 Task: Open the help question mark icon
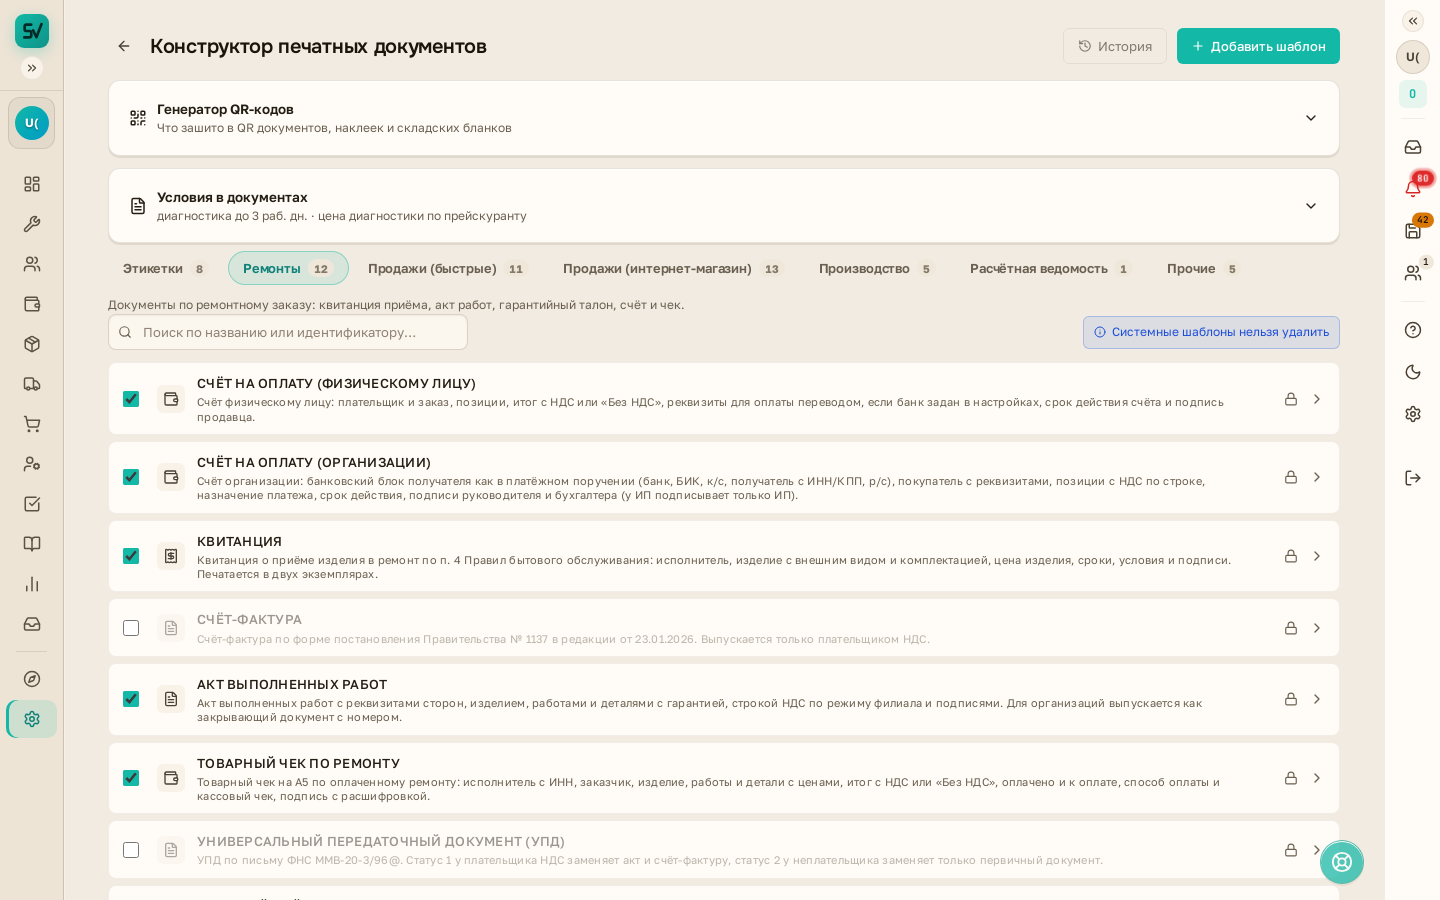(x=1413, y=330)
